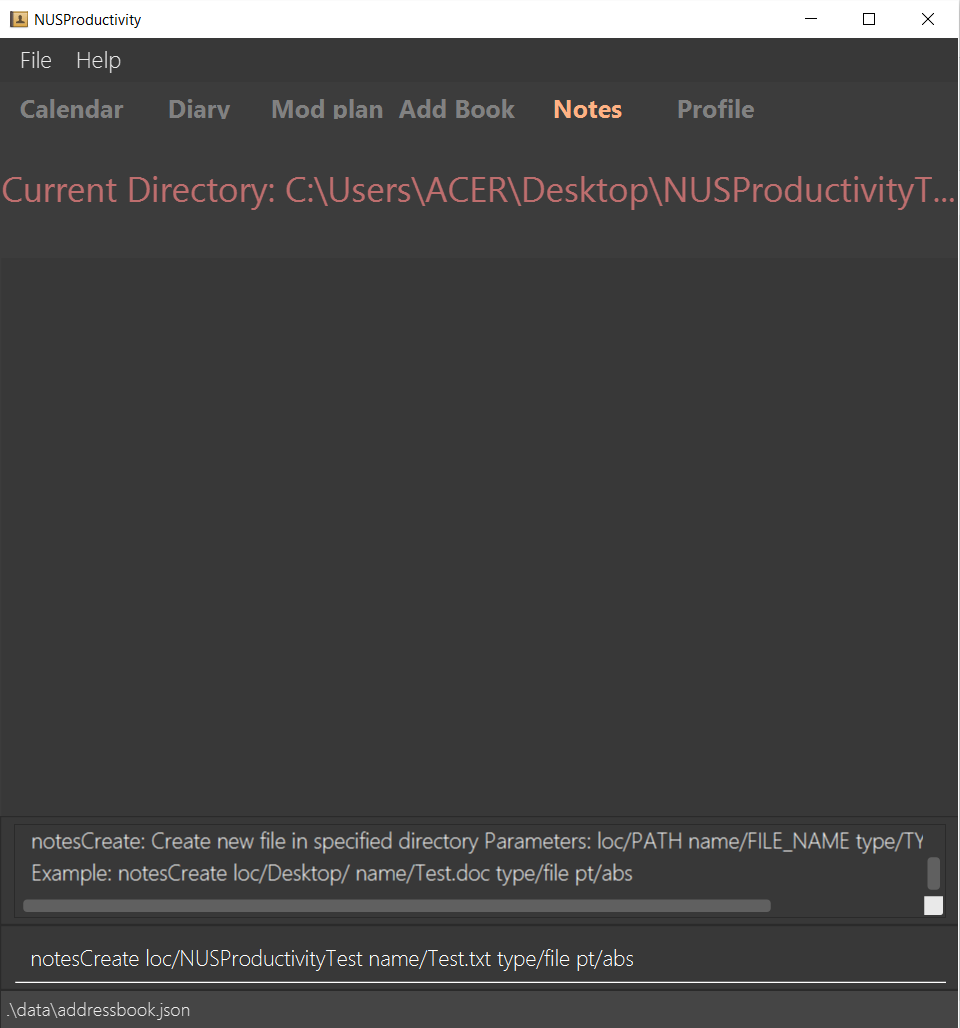This screenshot has width=960, height=1028.
Task: Open the Add Book tab
Action: coord(456,109)
